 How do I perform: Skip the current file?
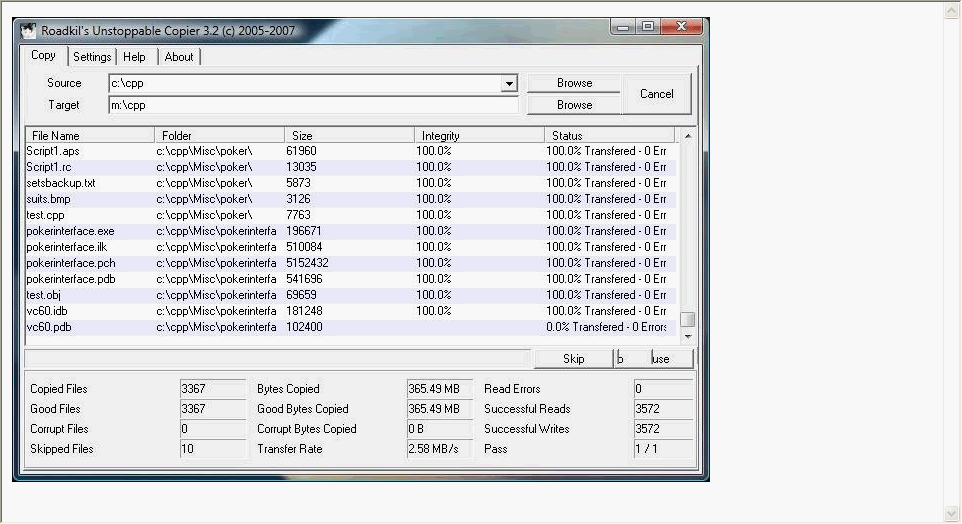574,359
